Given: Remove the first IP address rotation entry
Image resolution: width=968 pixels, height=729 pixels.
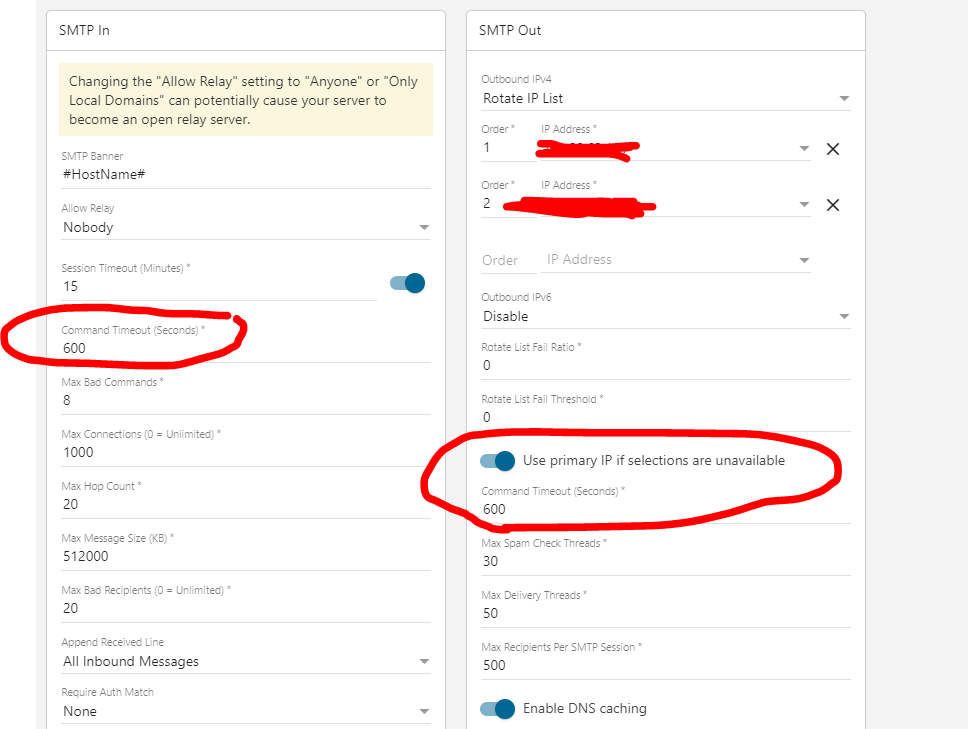Looking at the screenshot, I should tap(833, 148).
